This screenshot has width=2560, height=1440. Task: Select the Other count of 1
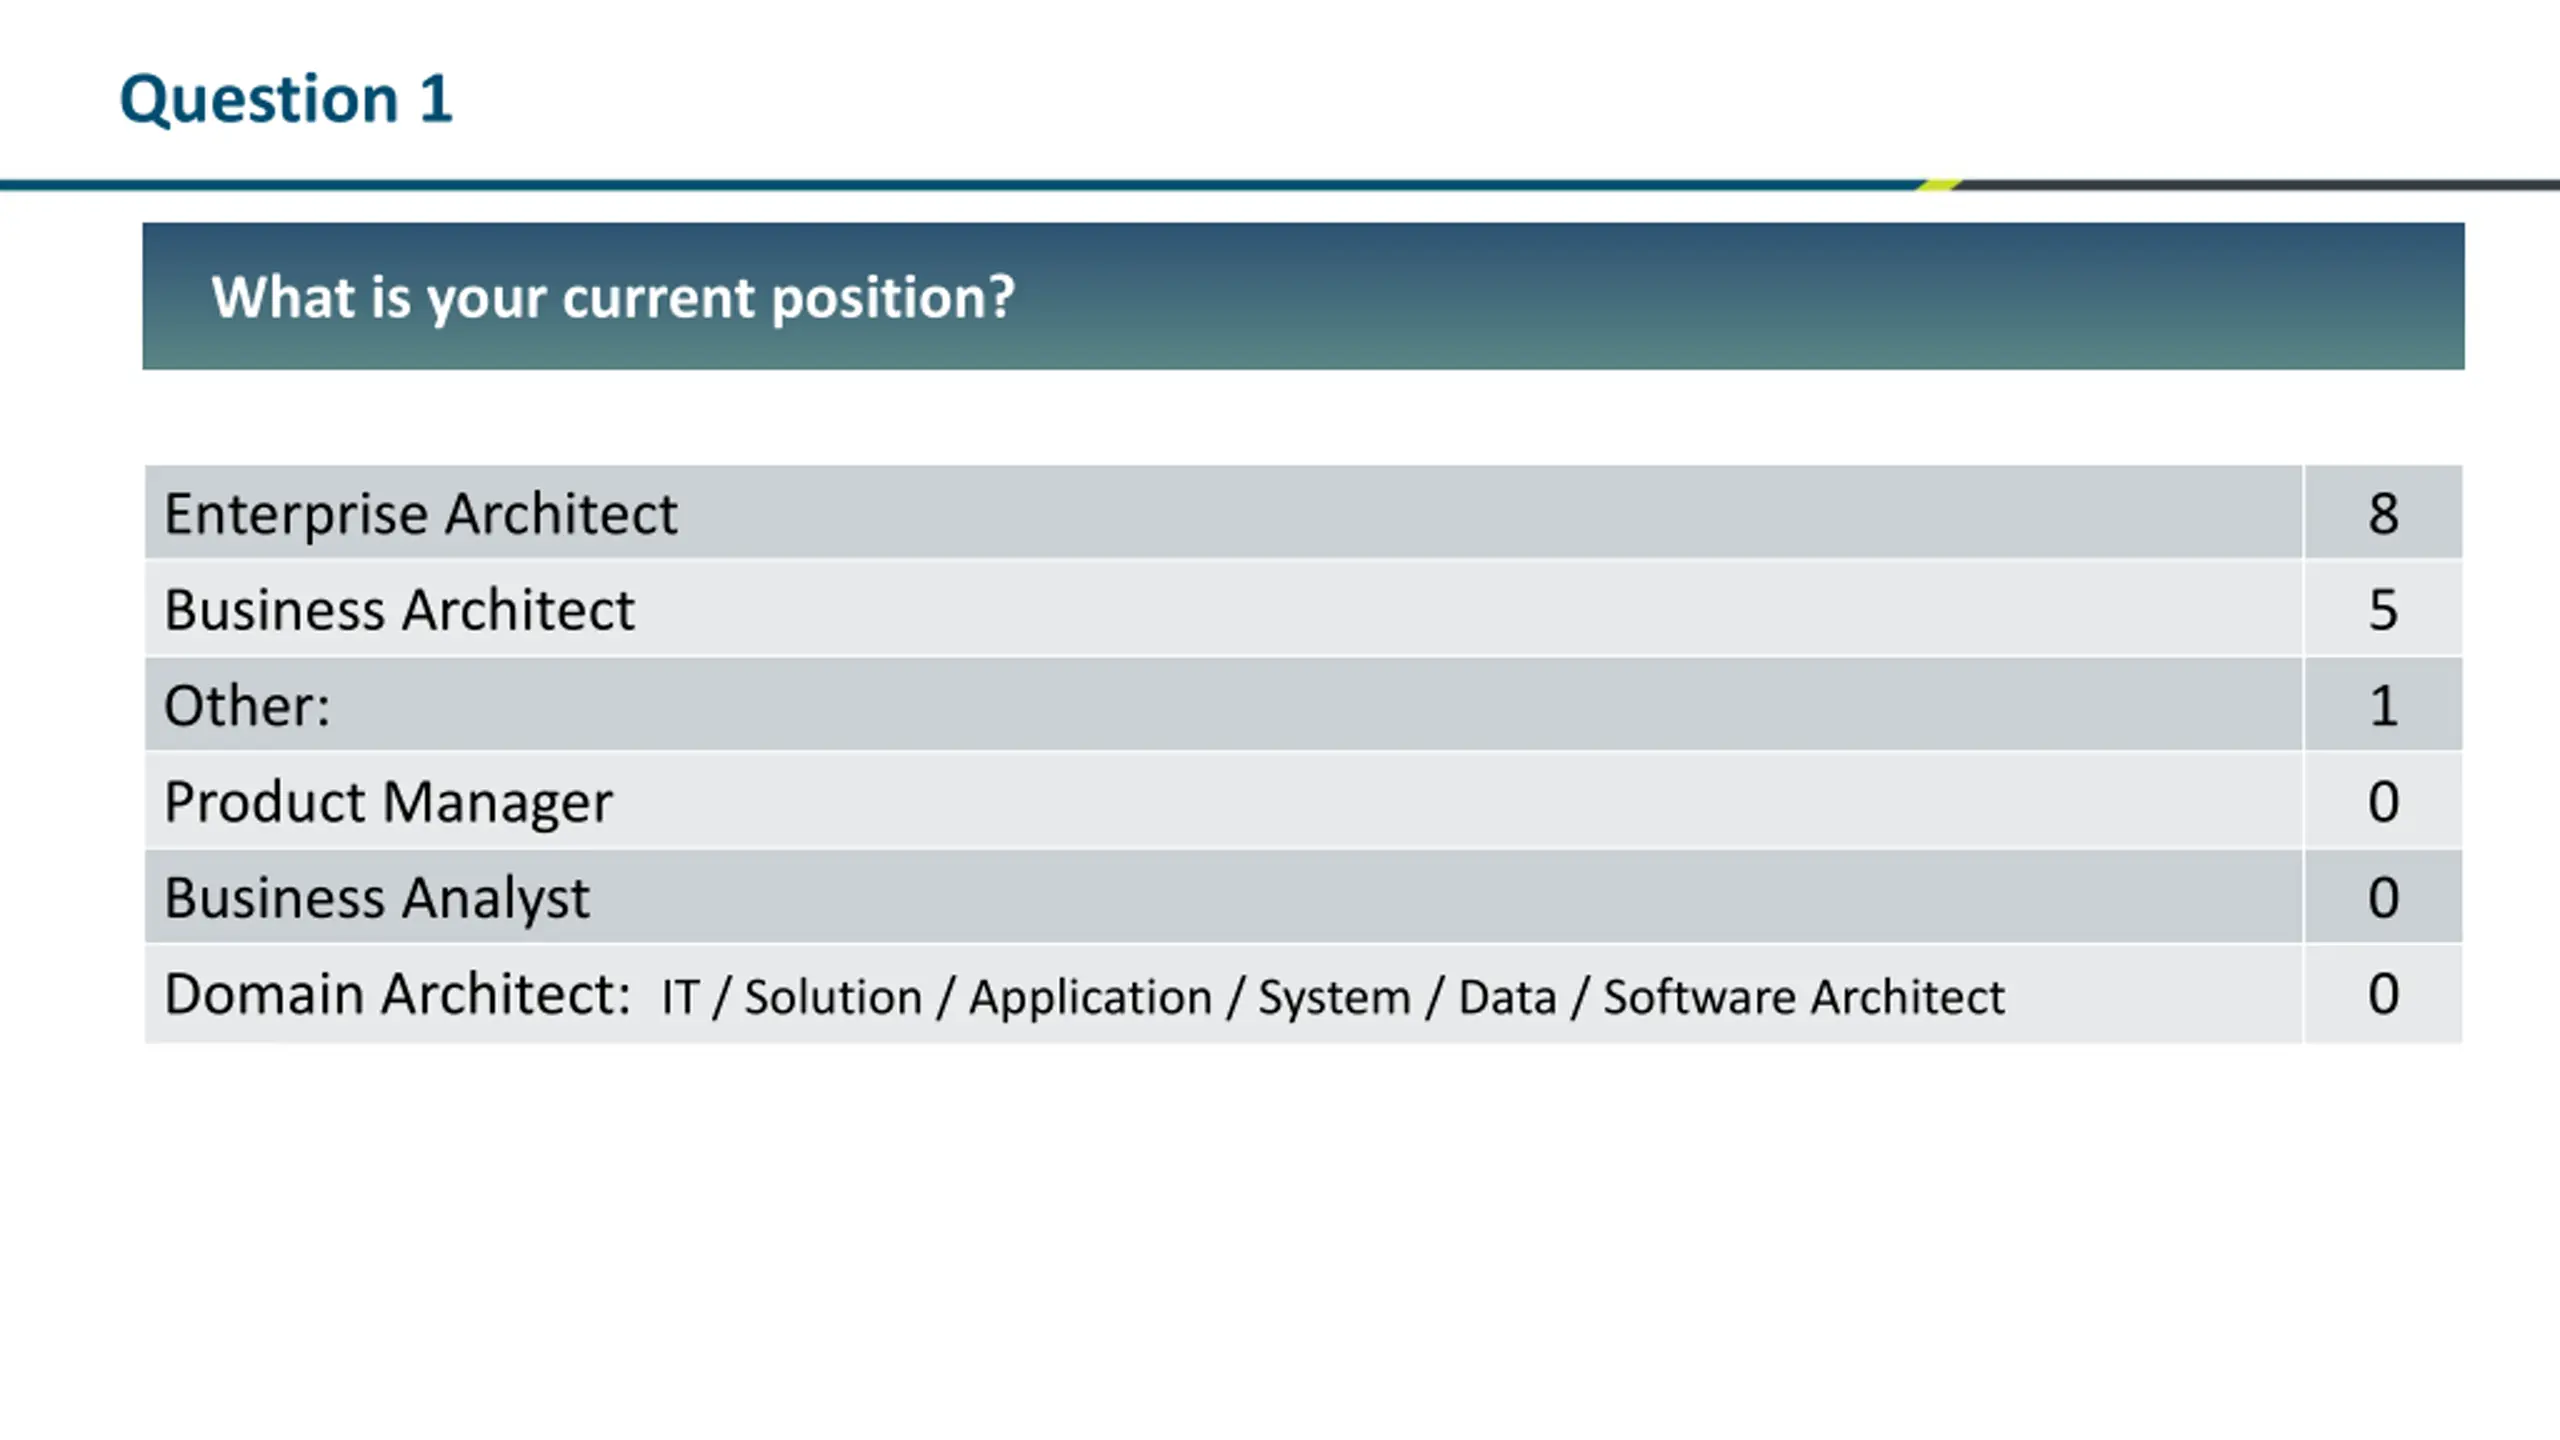tap(2383, 705)
